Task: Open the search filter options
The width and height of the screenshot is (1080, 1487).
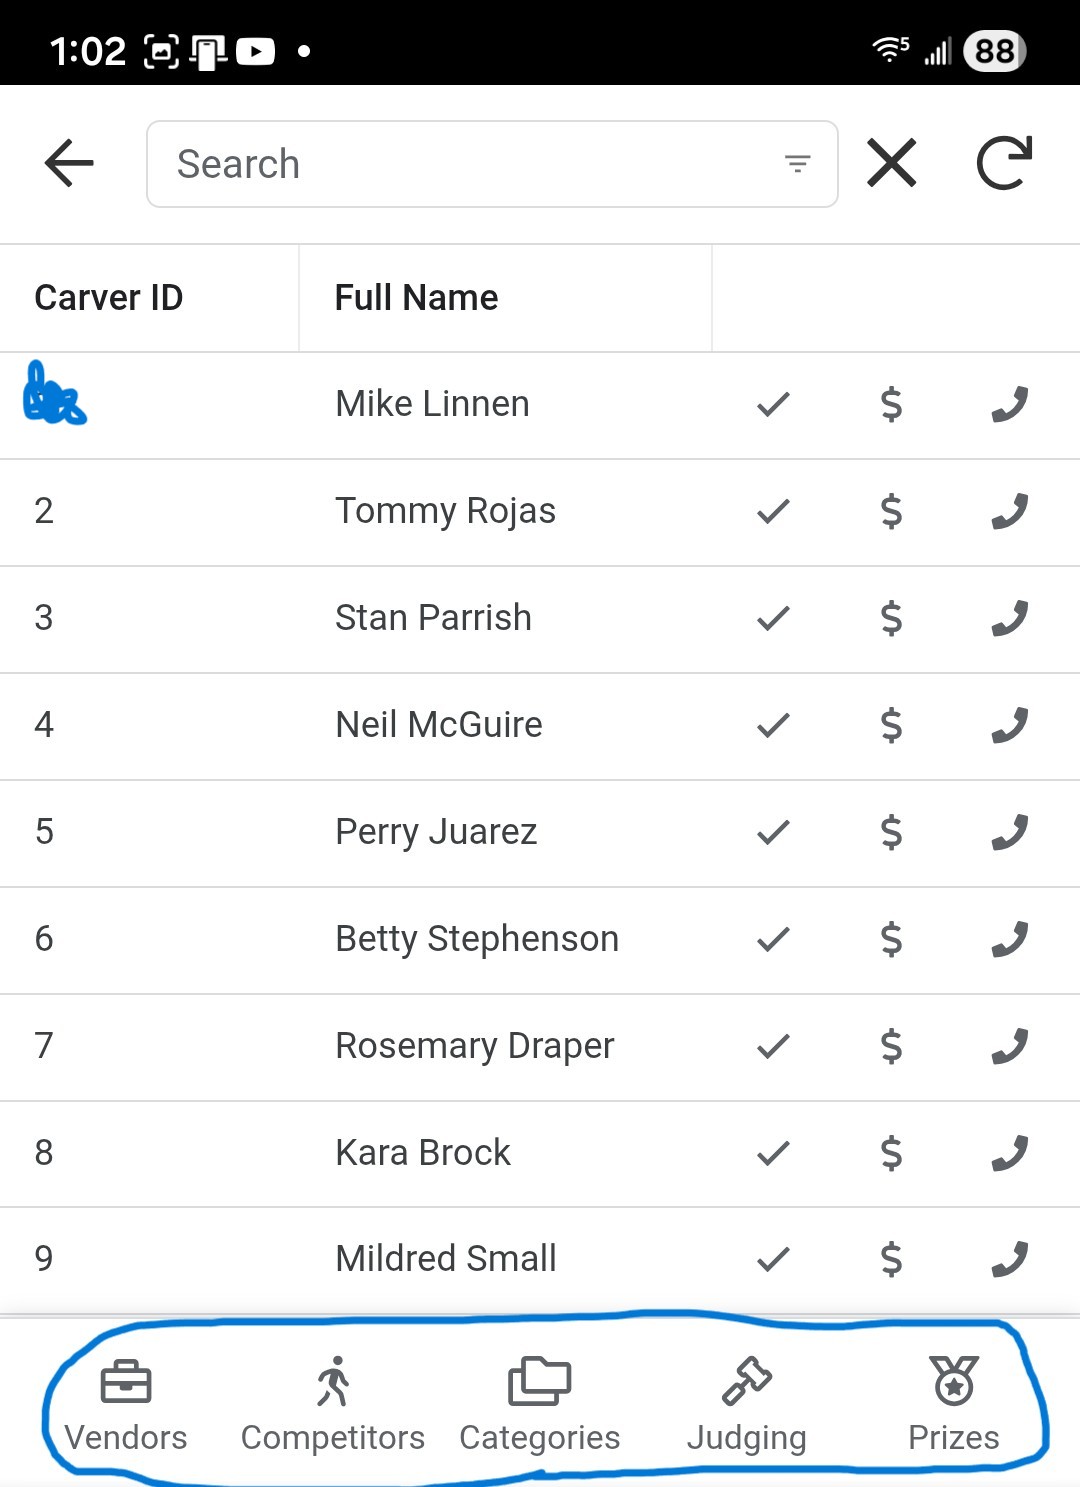Action: [x=797, y=164]
